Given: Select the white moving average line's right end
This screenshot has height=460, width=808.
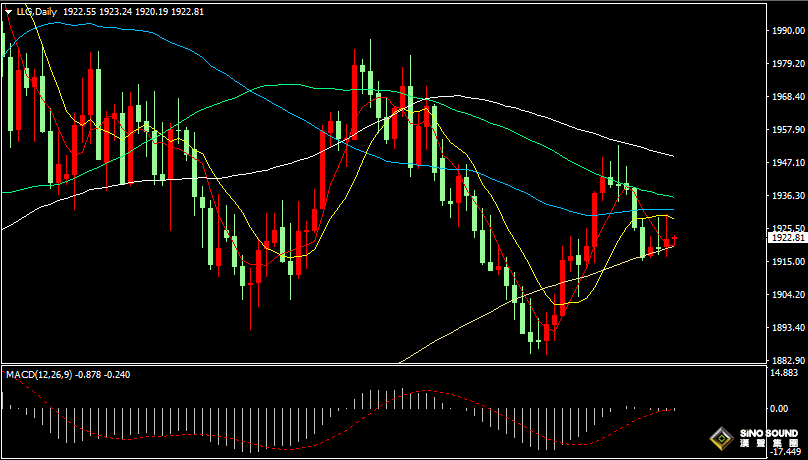Looking at the screenshot, I should tap(672, 156).
